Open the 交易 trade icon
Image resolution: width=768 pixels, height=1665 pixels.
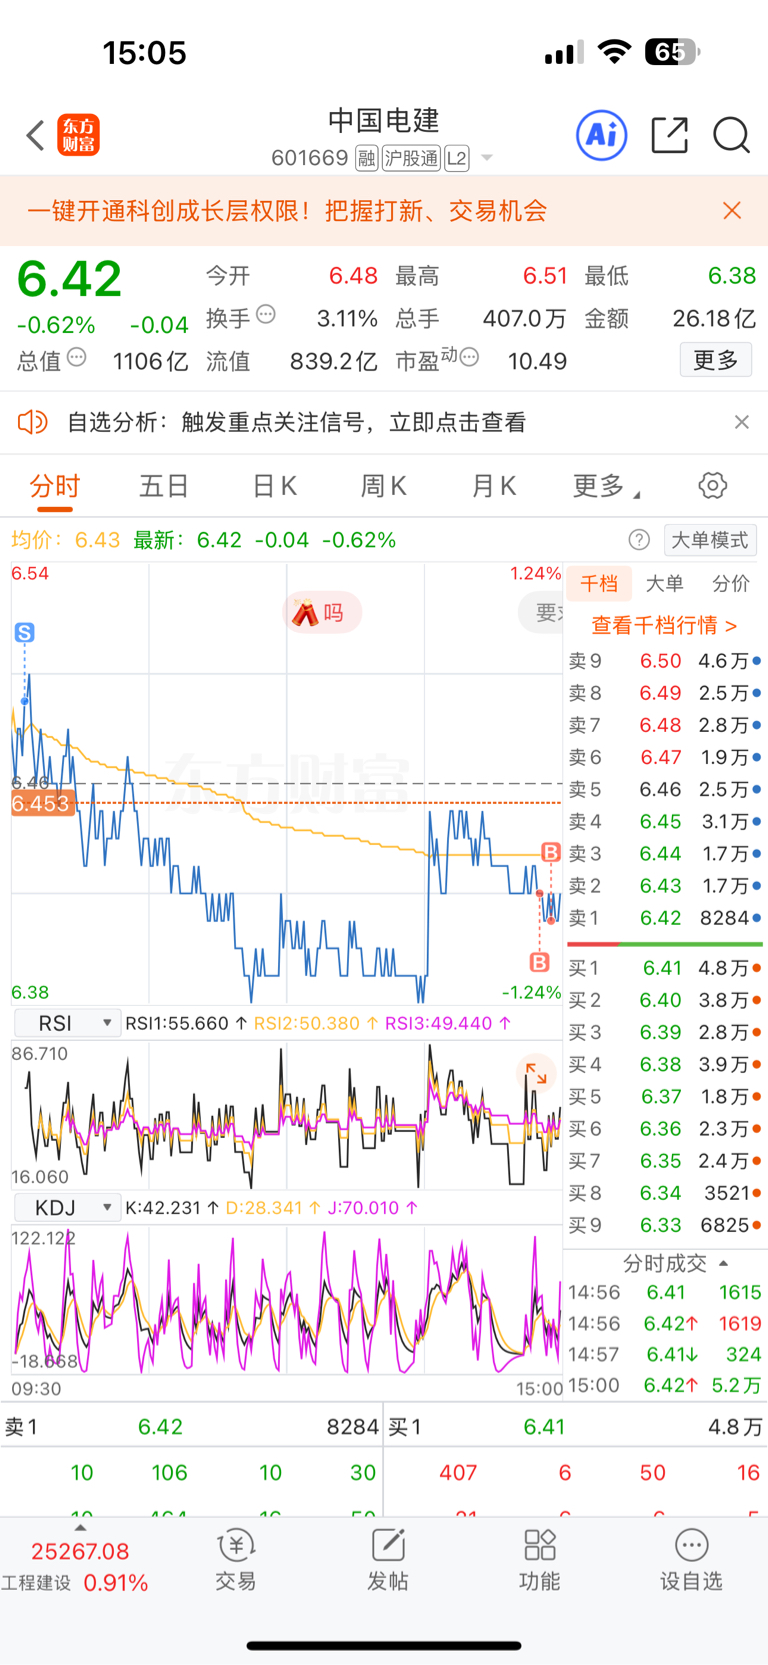click(x=235, y=1560)
